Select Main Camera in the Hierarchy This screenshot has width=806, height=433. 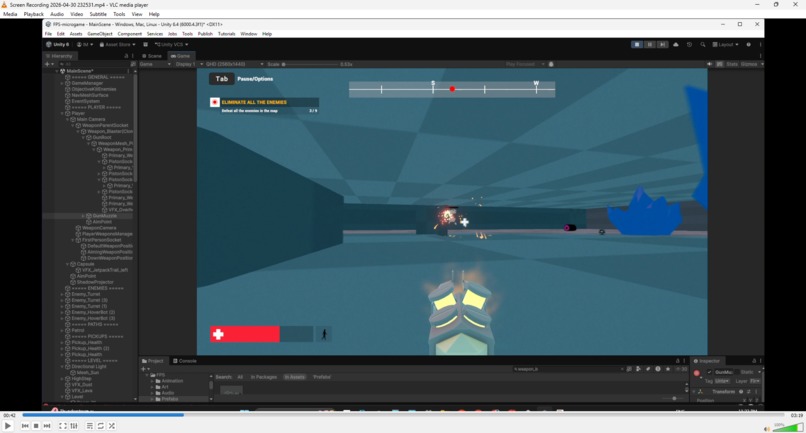coord(91,119)
